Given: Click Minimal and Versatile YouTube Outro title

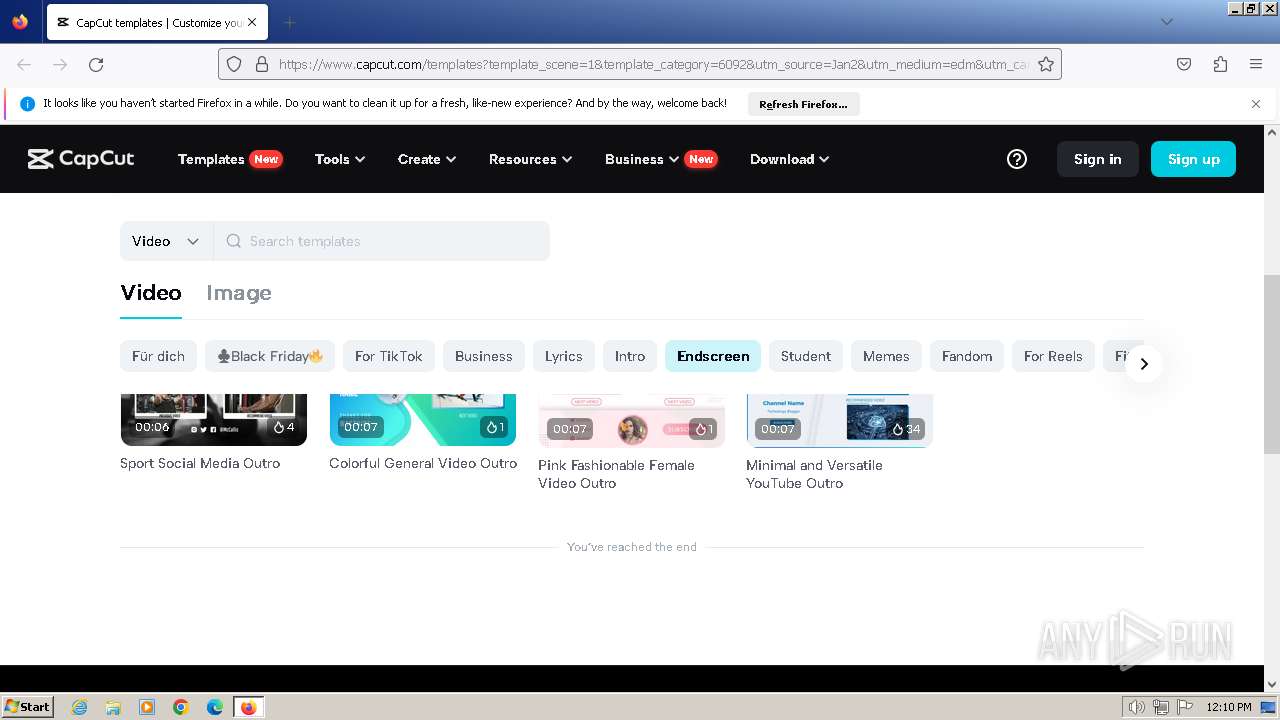Looking at the screenshot, I should [x=814, y=474].
